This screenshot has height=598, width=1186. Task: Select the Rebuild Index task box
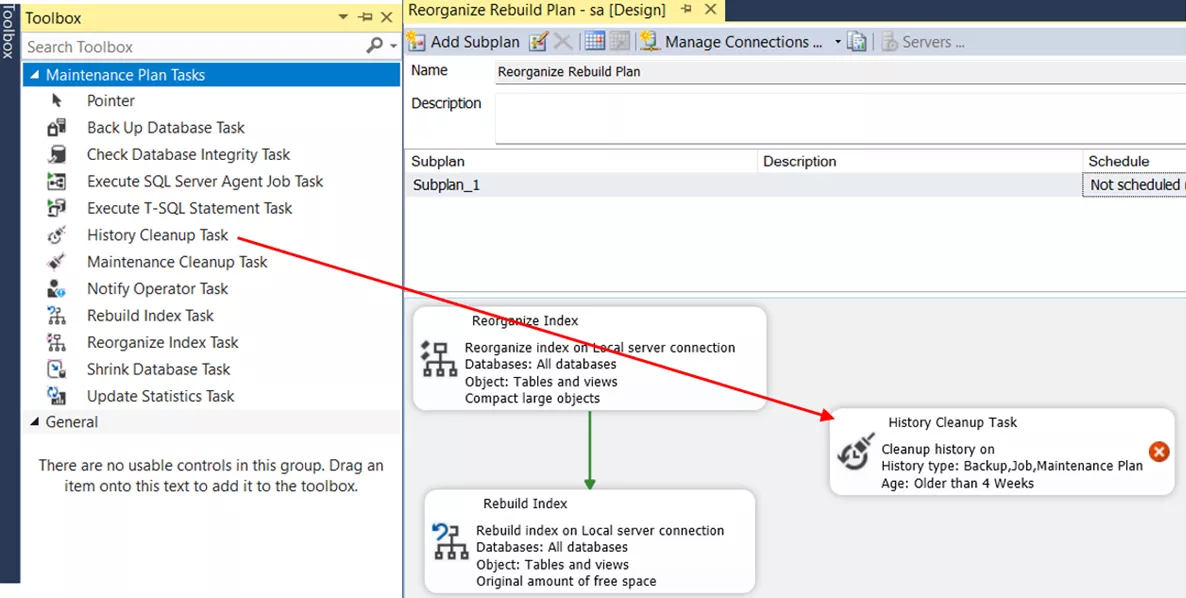click(x=590, y=541)
